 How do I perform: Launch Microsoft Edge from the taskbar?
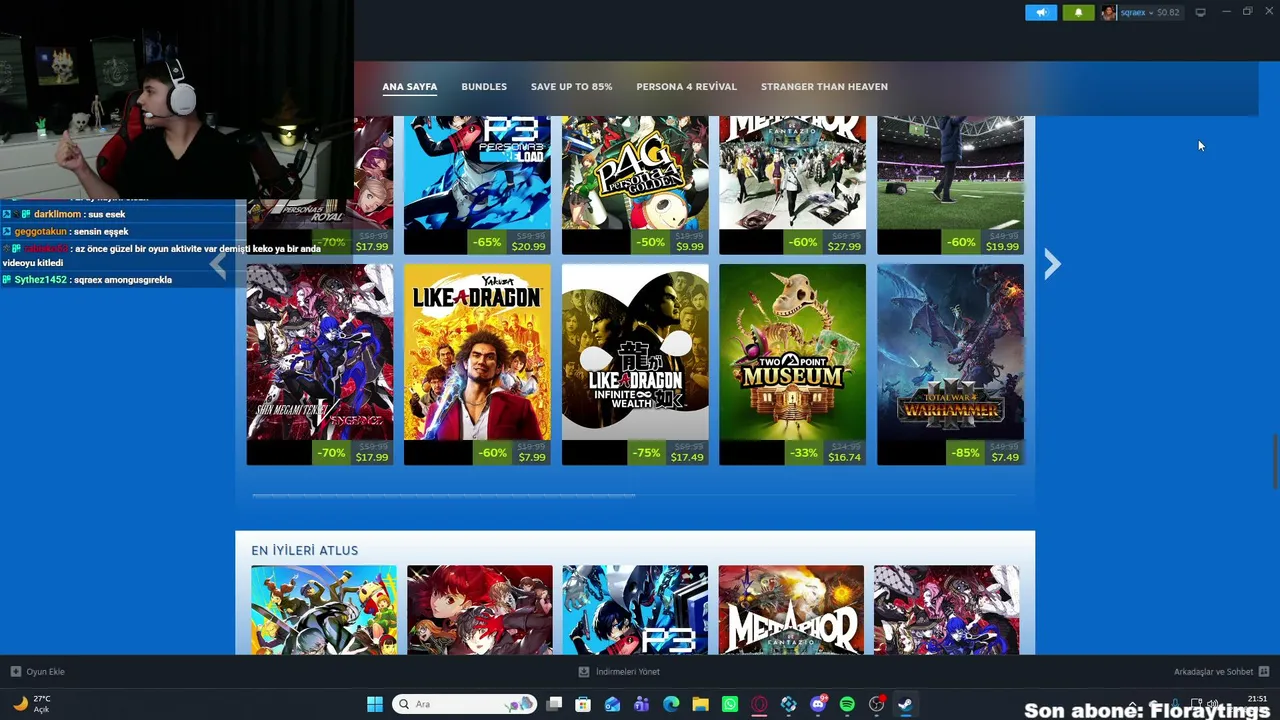(671, 704)
